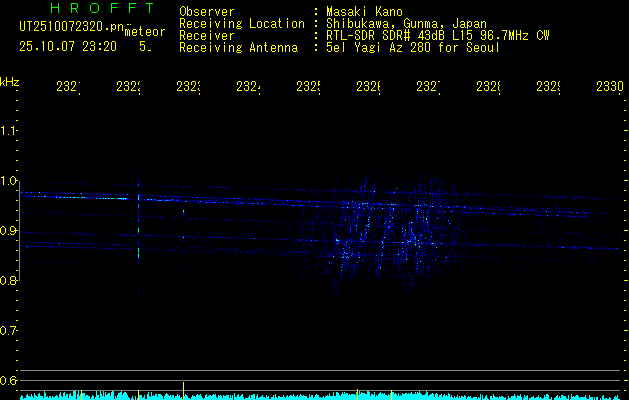The height and width of the screenshot is (400, 629).
Task: Select the RTL-SDR SDR# receiver description
Action: tap(438, 35)
